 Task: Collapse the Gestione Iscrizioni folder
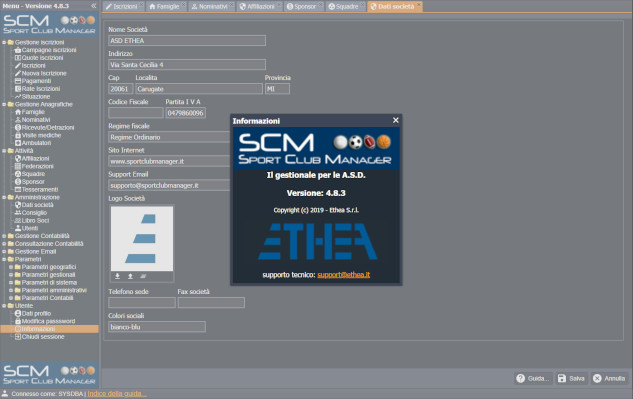[4, 42]
